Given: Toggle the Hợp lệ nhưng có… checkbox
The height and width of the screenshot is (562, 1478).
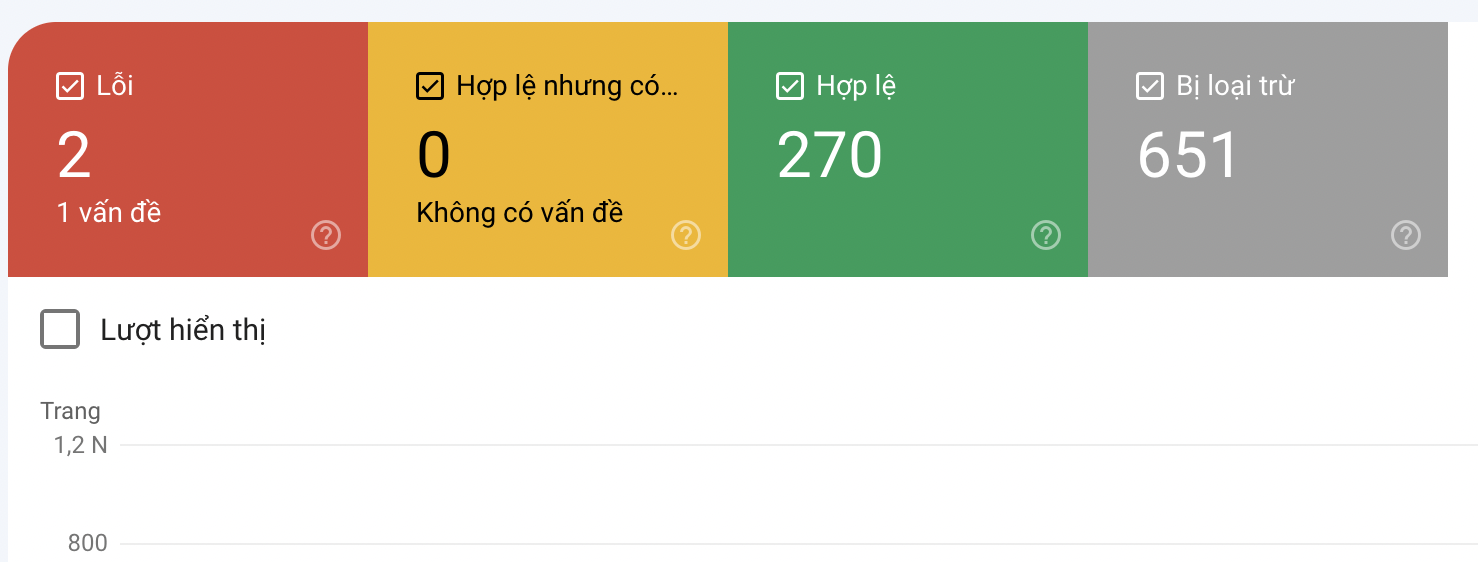Looking at the screenshot, I should click(x=430, y=87).
